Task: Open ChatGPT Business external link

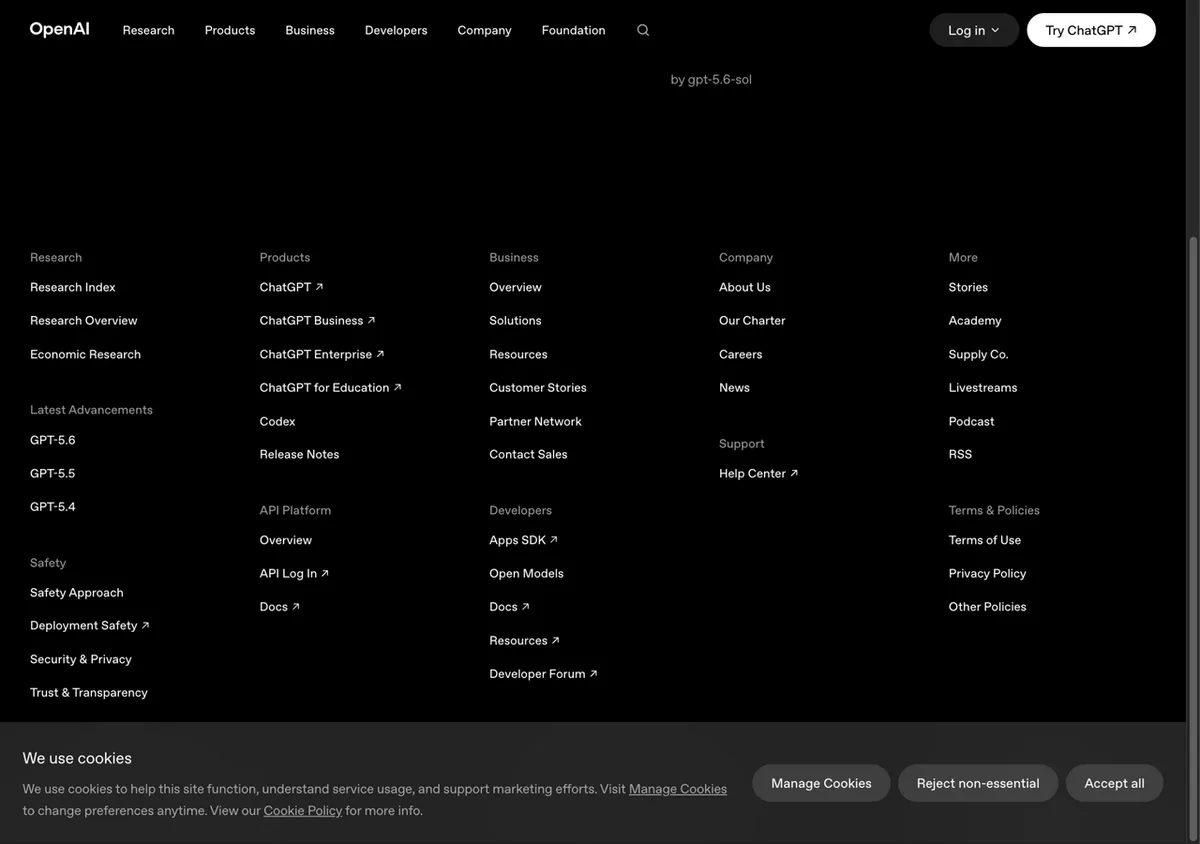Action: [x=318, y=321]
